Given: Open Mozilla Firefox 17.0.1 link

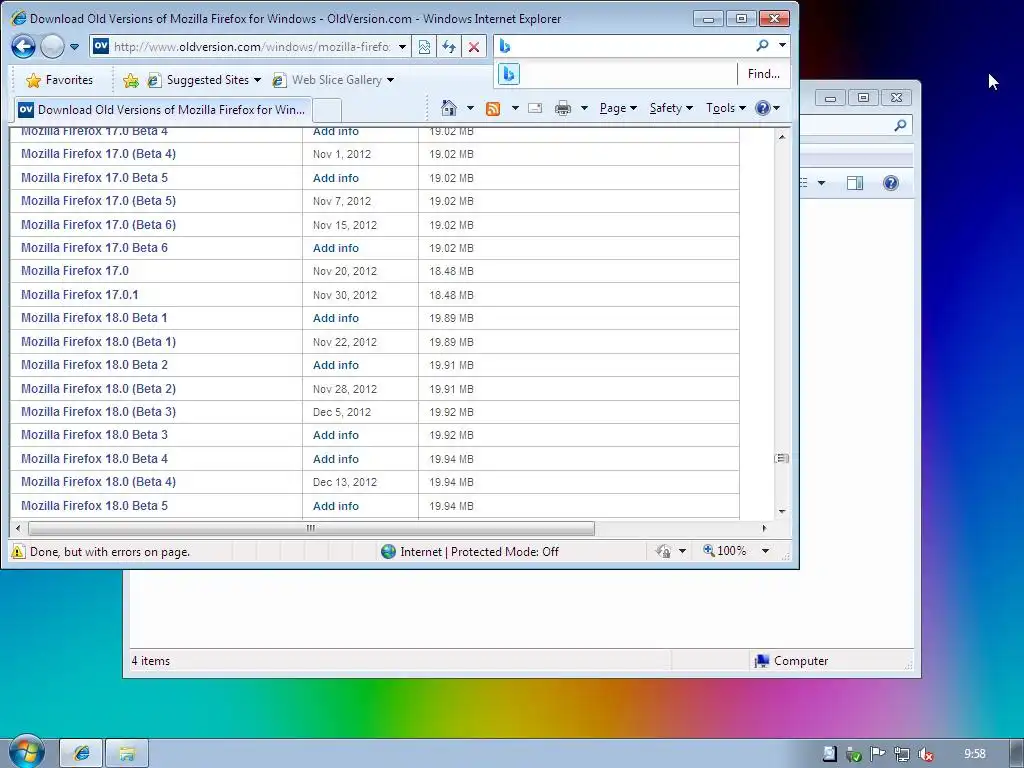Looking at the screenshot, I should coord(80,295).
